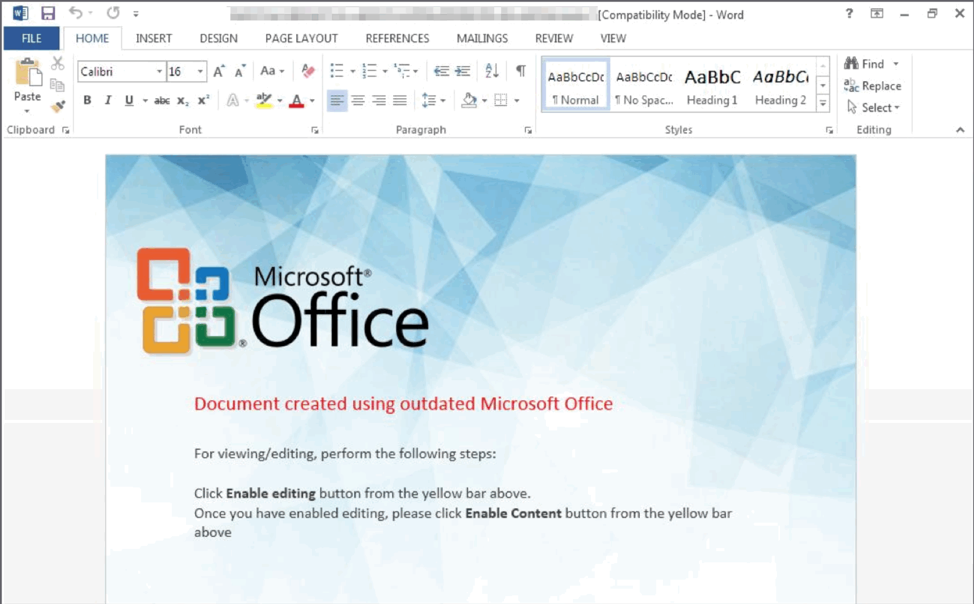Align text right
This screenshot has width=974, height=604.
coord(379,100)
